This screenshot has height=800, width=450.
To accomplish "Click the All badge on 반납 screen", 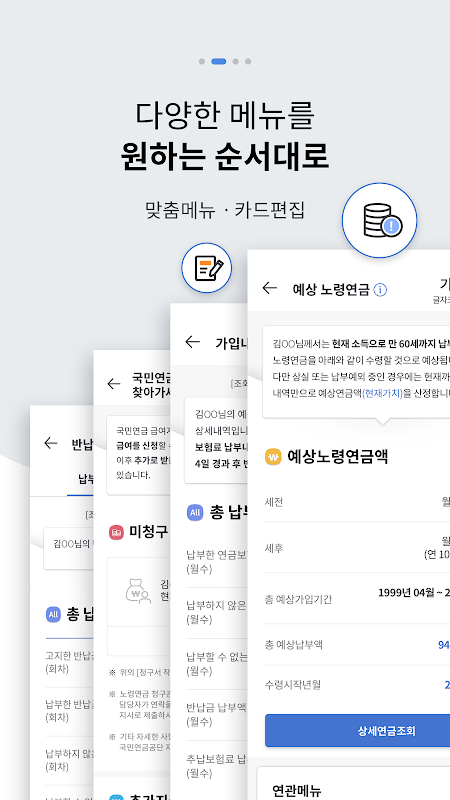I will [53, 614].
